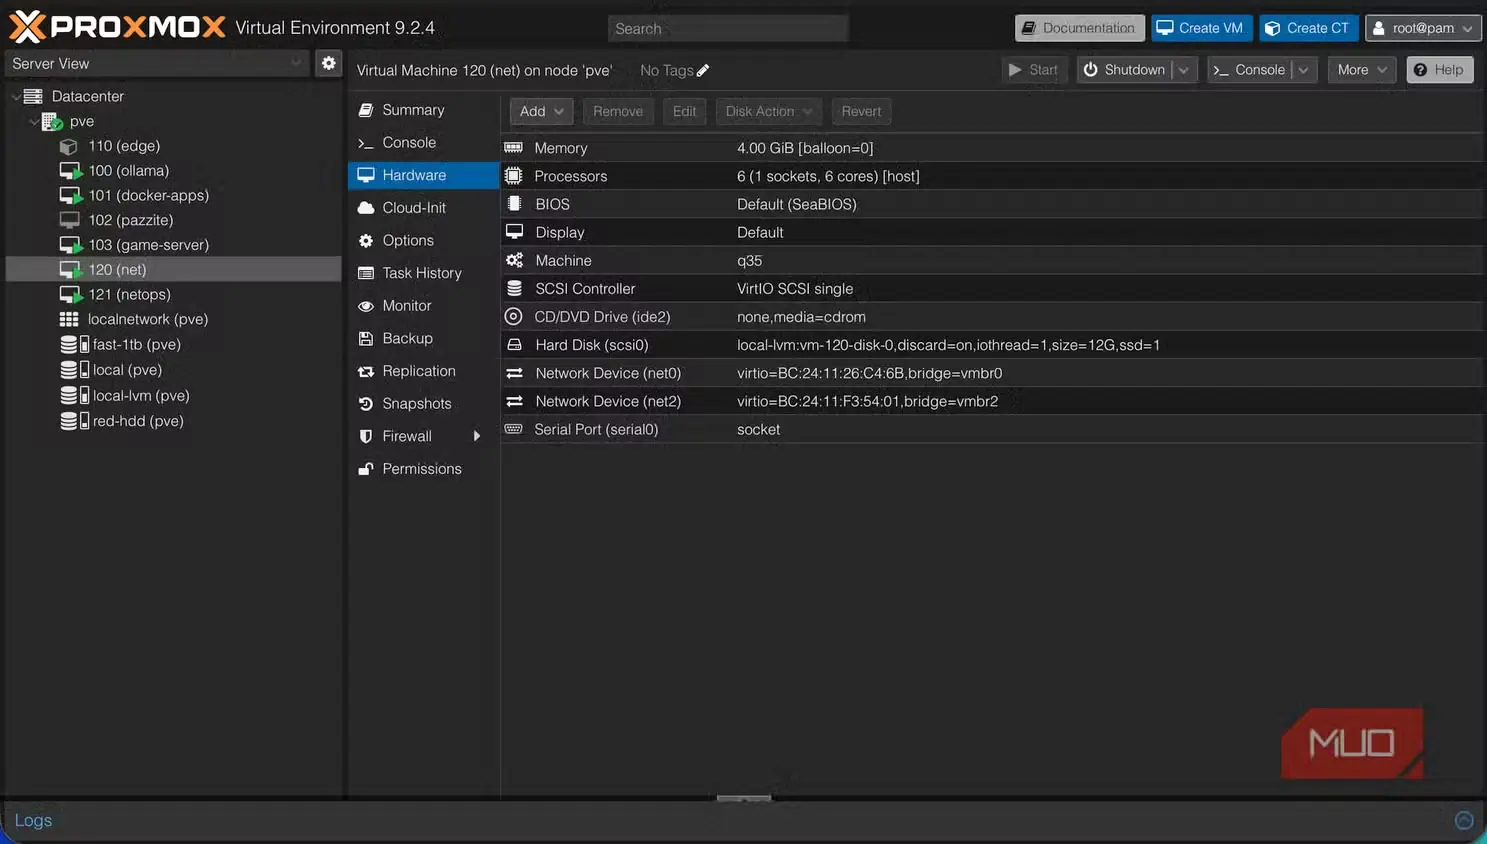The image size is (1487, 844).
Task: Open the More dropdown menu
Action: coord(1362,70)
